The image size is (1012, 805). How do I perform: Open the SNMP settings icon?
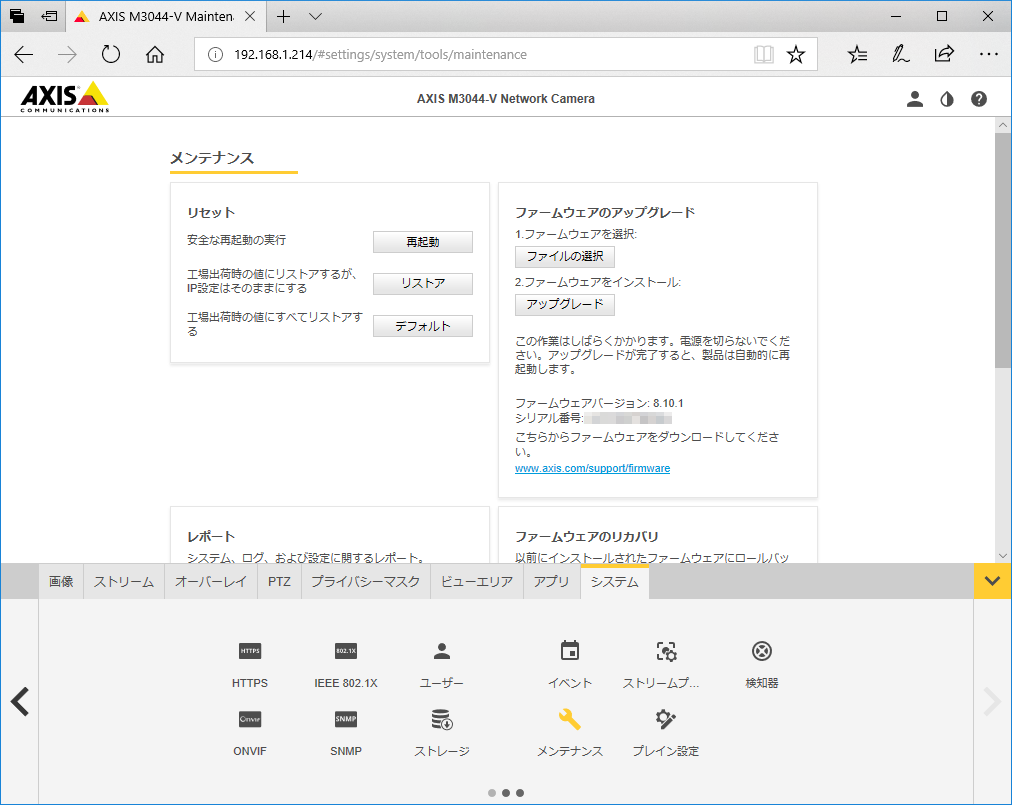(x=345, y=719)
